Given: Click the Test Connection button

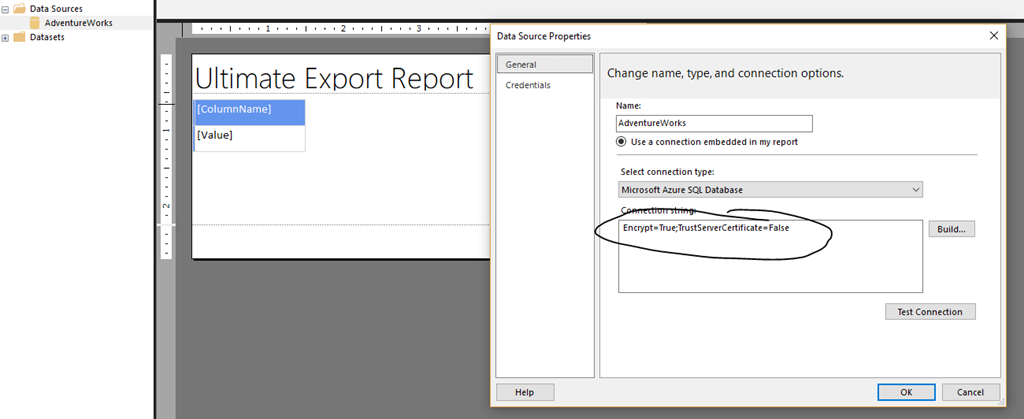Looking at the screenshot, I should point(930,311).
